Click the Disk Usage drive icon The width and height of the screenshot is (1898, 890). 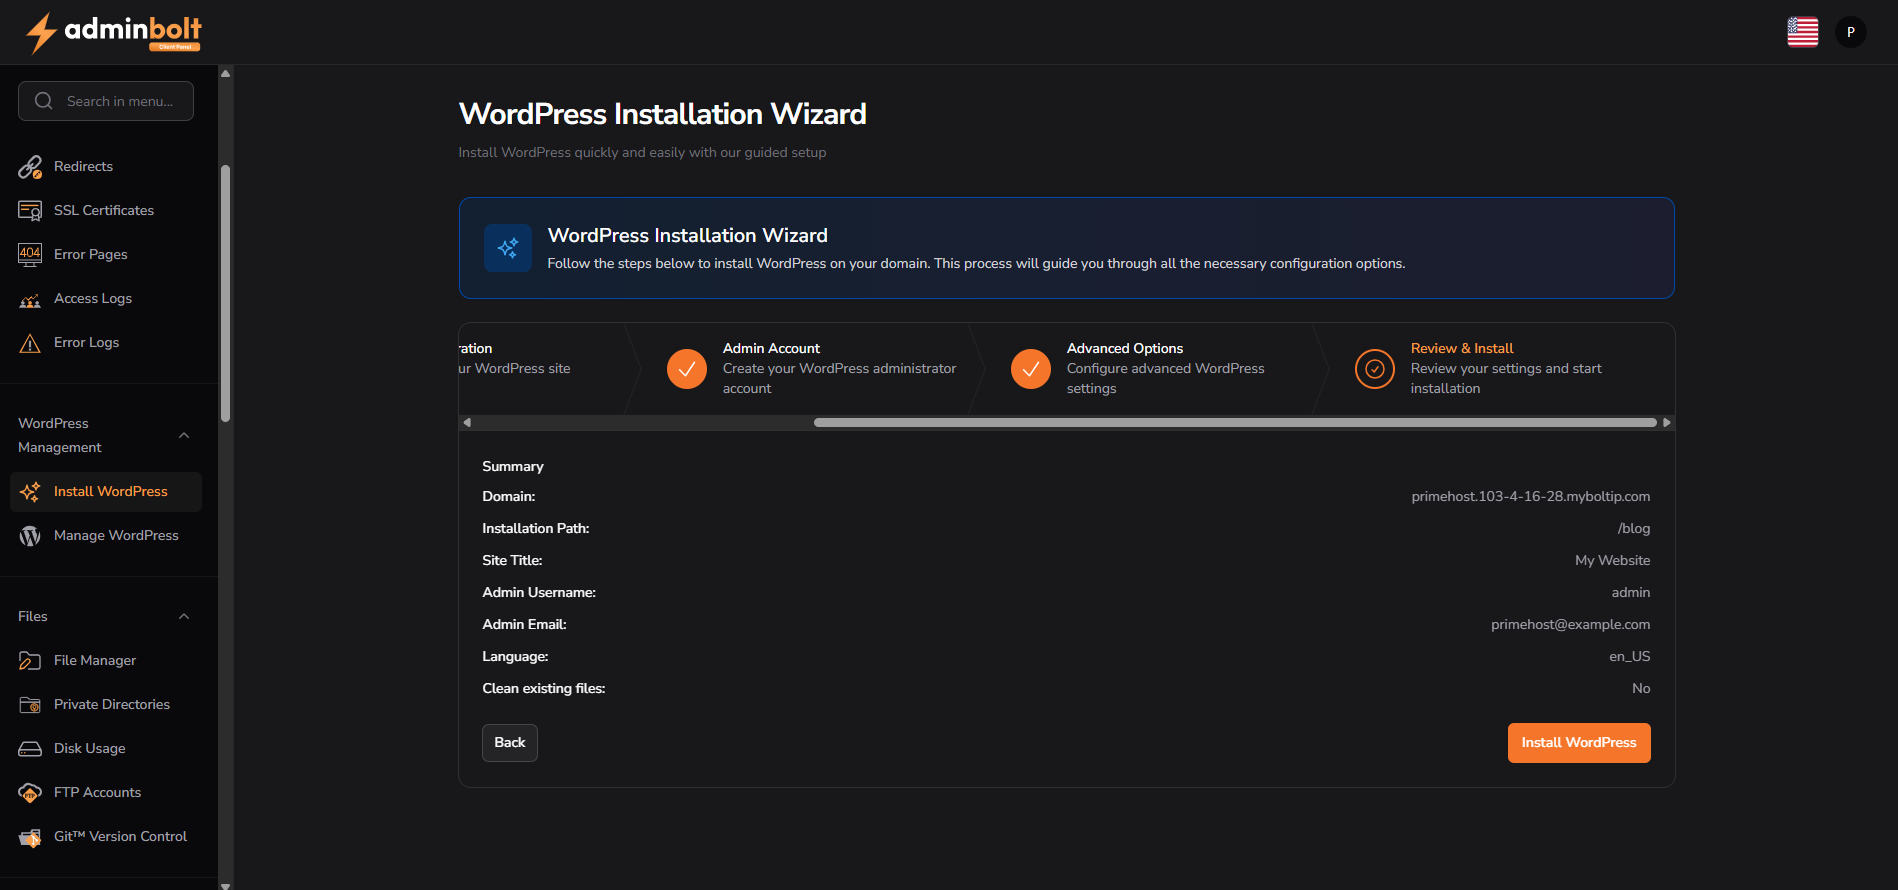[x=30, y=749]
